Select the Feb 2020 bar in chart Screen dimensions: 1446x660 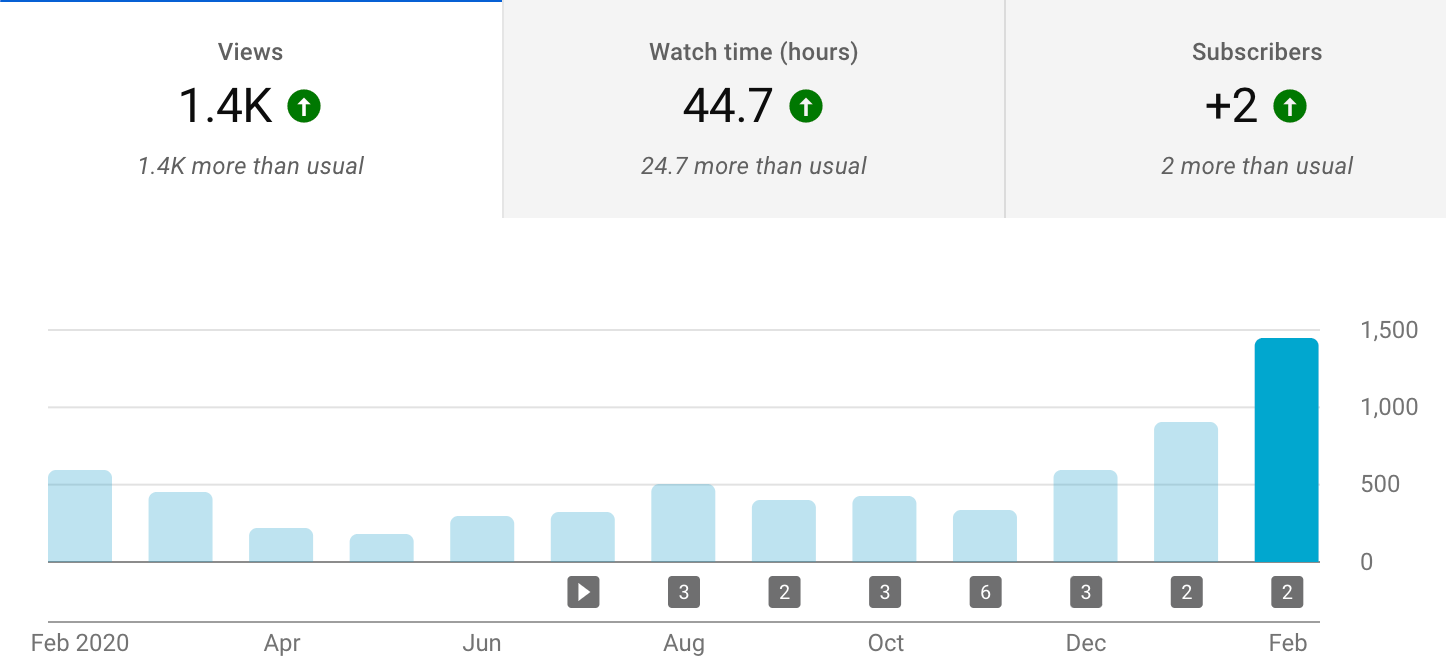pyautogui.click(x=80, y=516)
